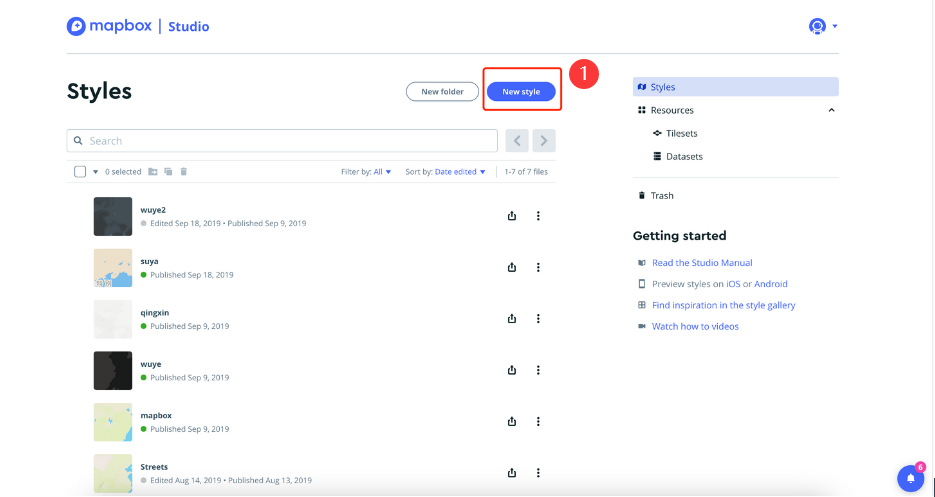Click the trash icon in selection toolbar
Image resolution: width=935 pixels, height=497 pixels.
click(x=184, y=172)
